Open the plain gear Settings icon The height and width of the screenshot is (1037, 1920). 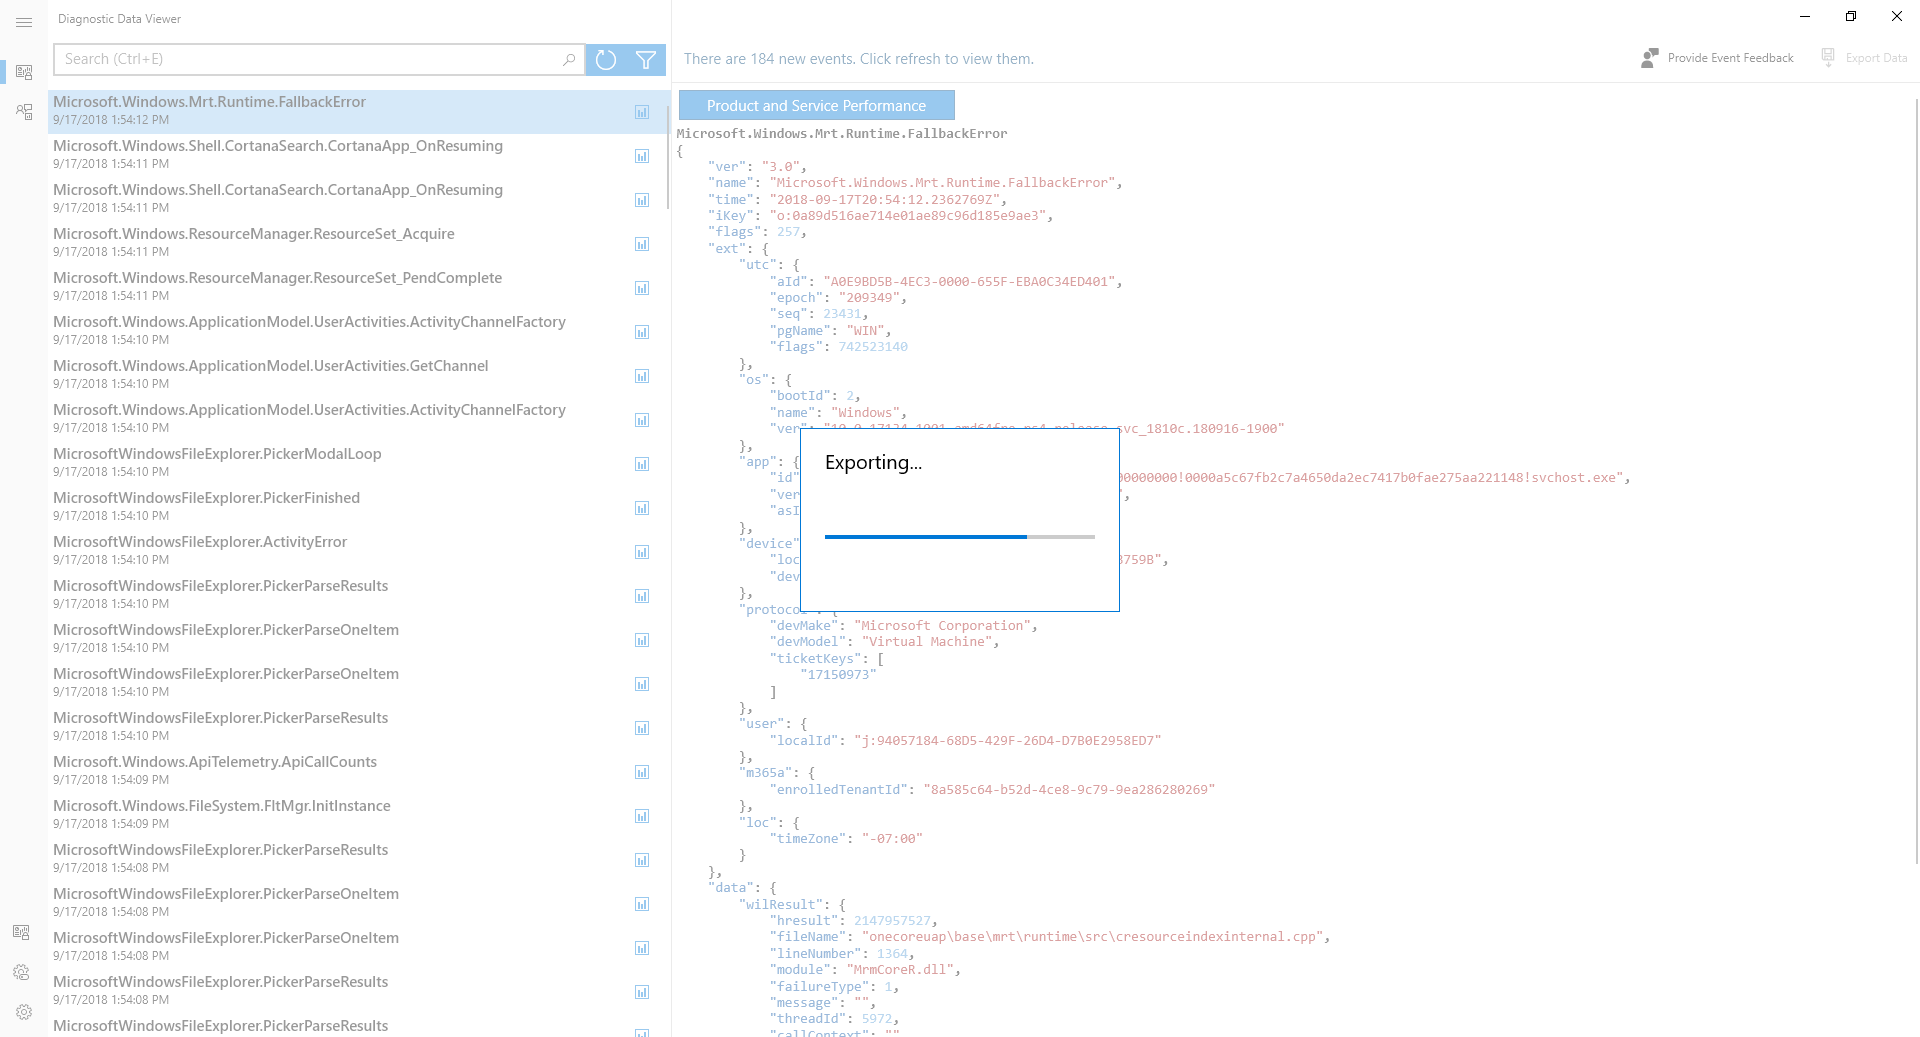[24, 1012]
